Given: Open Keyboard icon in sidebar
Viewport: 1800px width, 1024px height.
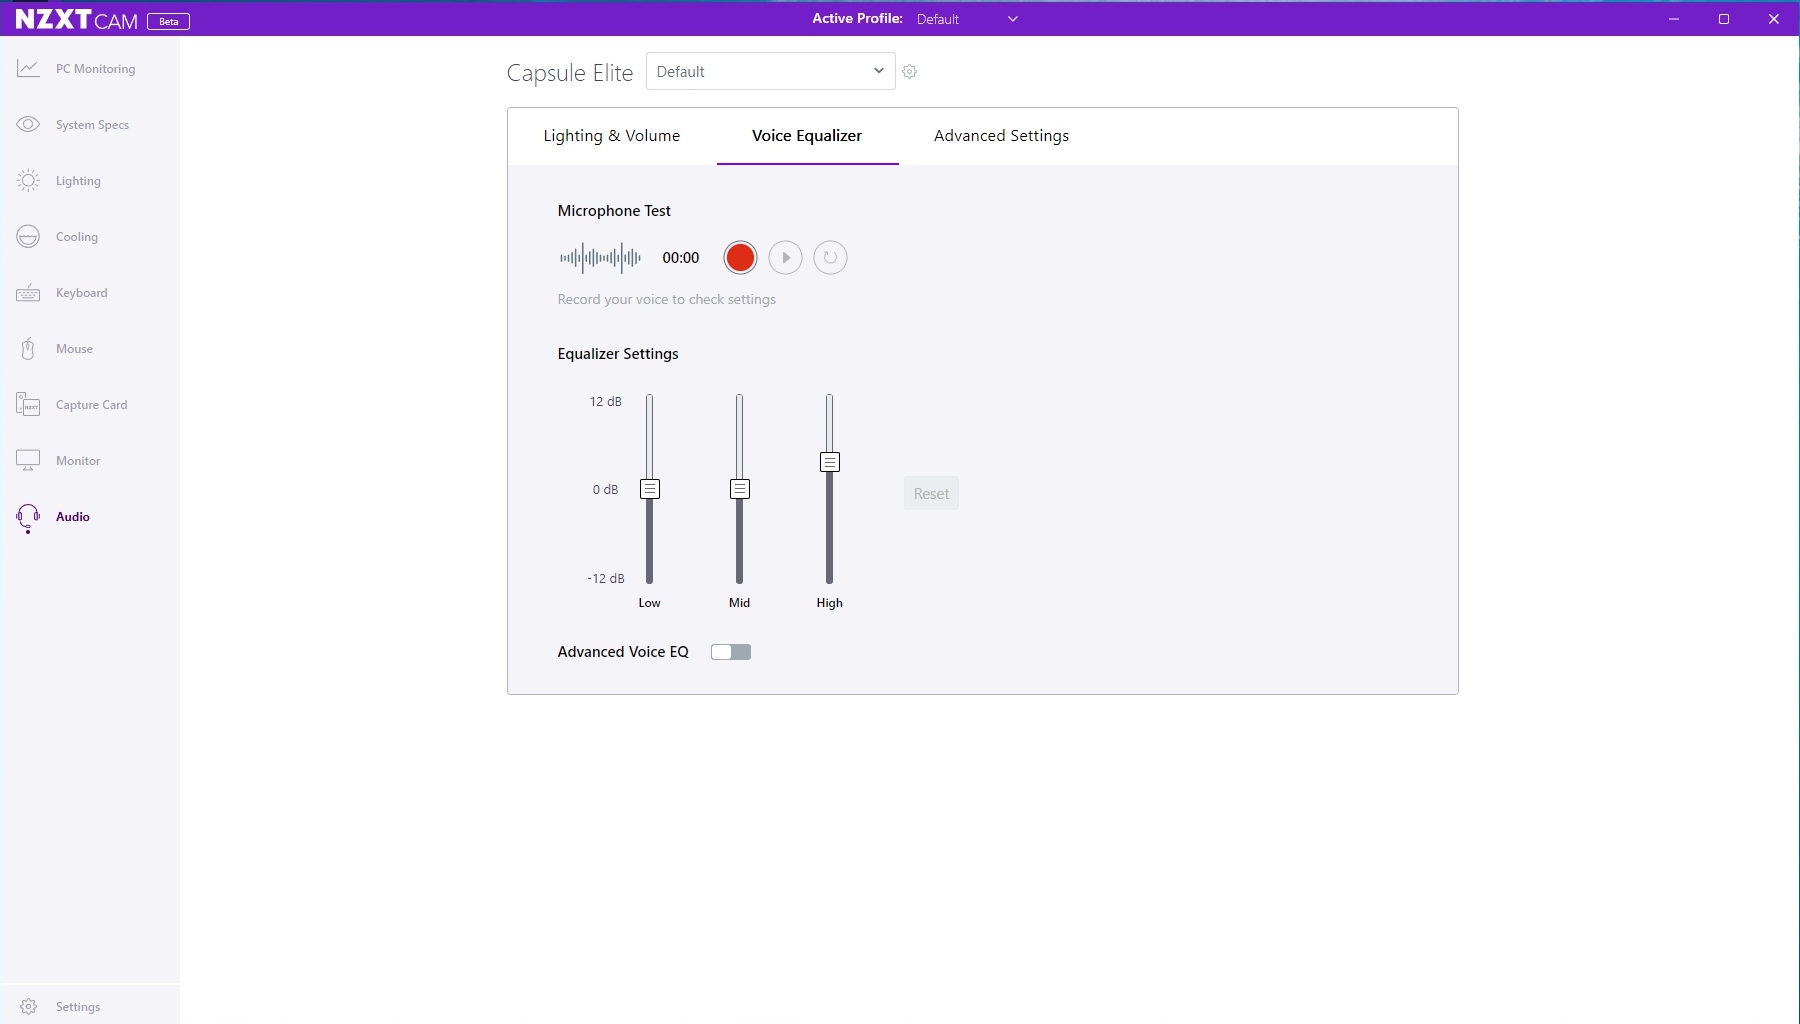Looking at the screenshot, I should 28,292.
